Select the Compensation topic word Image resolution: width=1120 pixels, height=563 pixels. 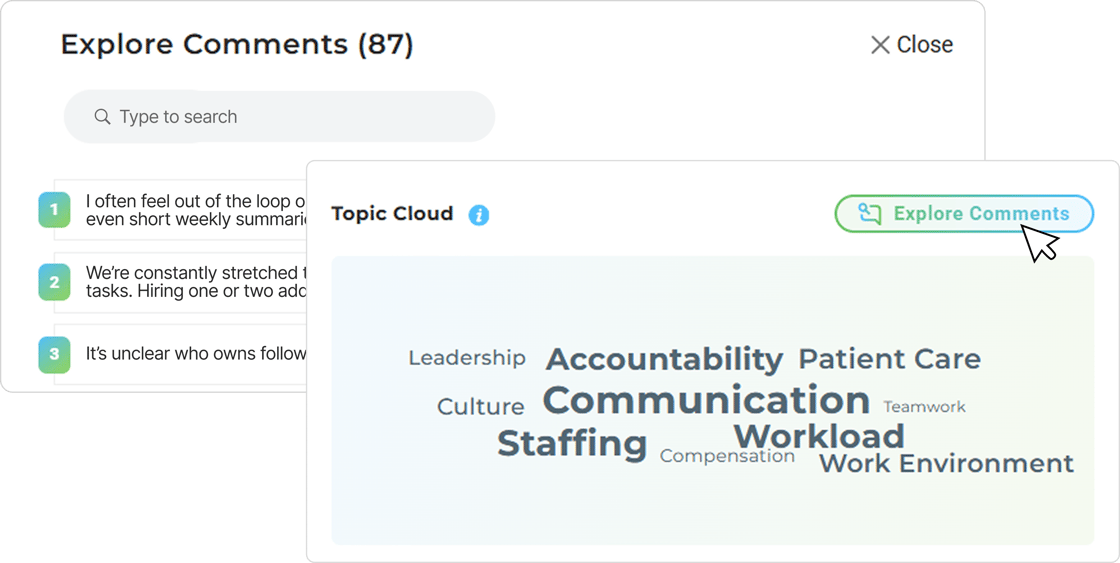coord(727,457)
